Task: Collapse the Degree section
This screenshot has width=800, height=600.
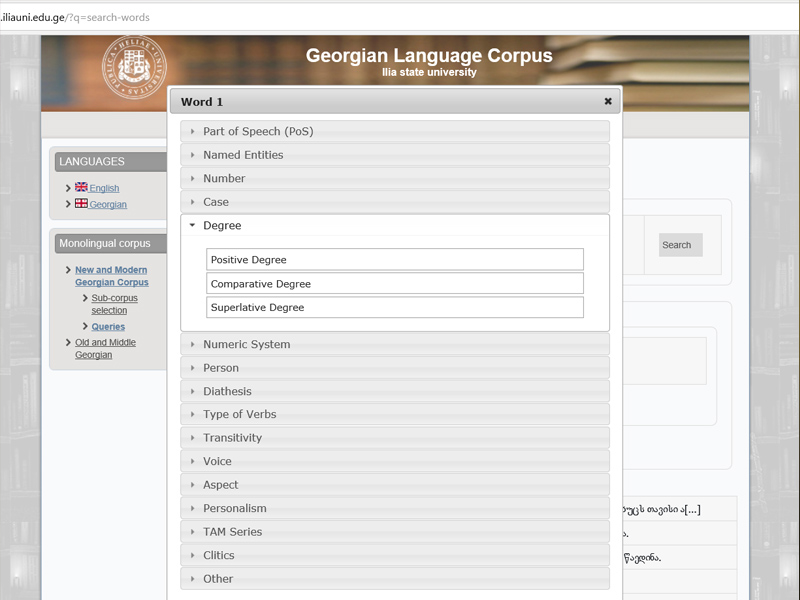Action: click(x=395, y=225)
